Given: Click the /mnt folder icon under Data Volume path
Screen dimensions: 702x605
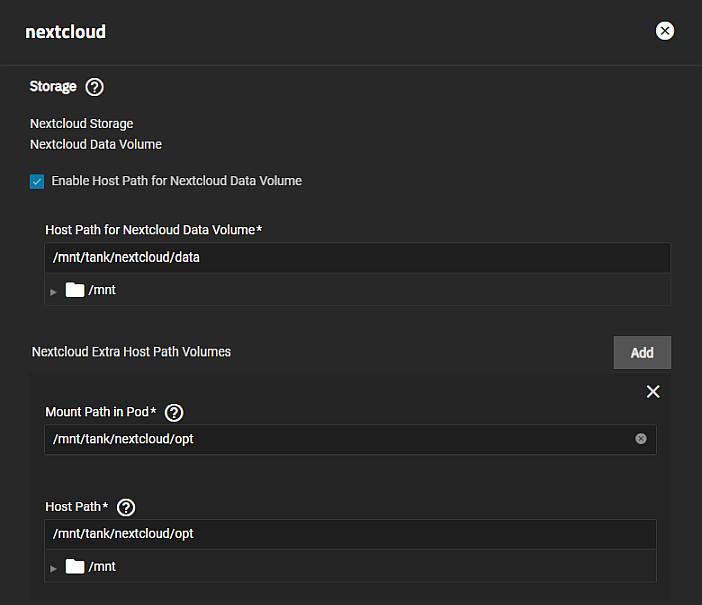Looking at the screenshot, I should coord(75,291).
